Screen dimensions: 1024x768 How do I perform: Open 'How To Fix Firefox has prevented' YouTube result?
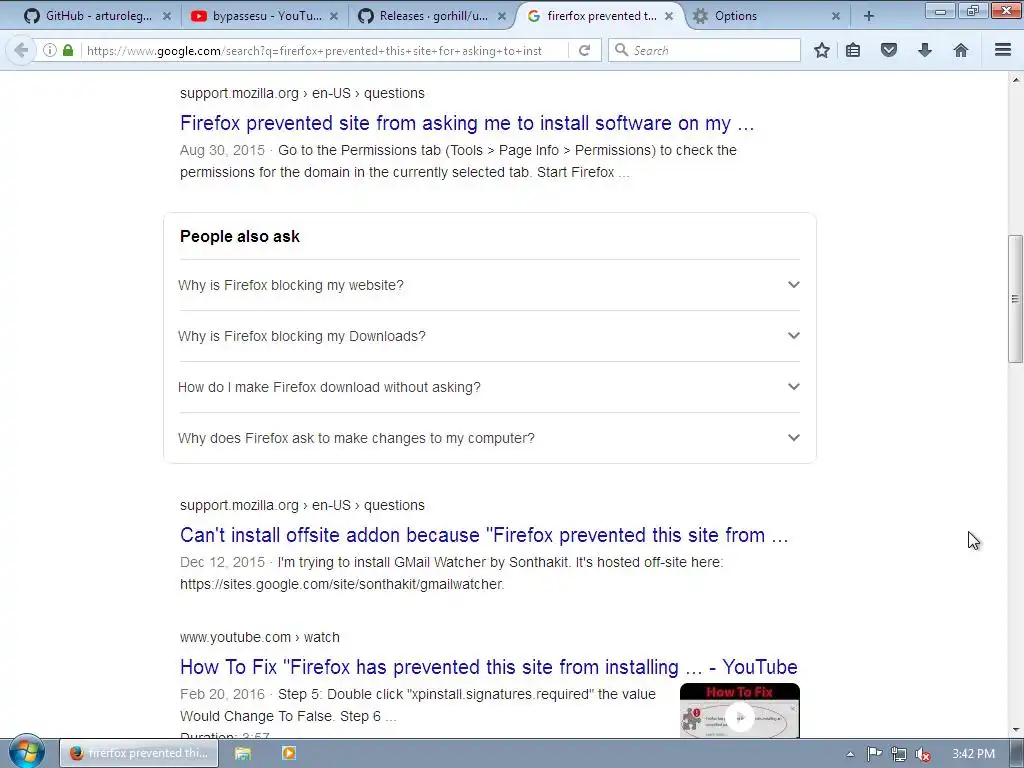[488, 667]
